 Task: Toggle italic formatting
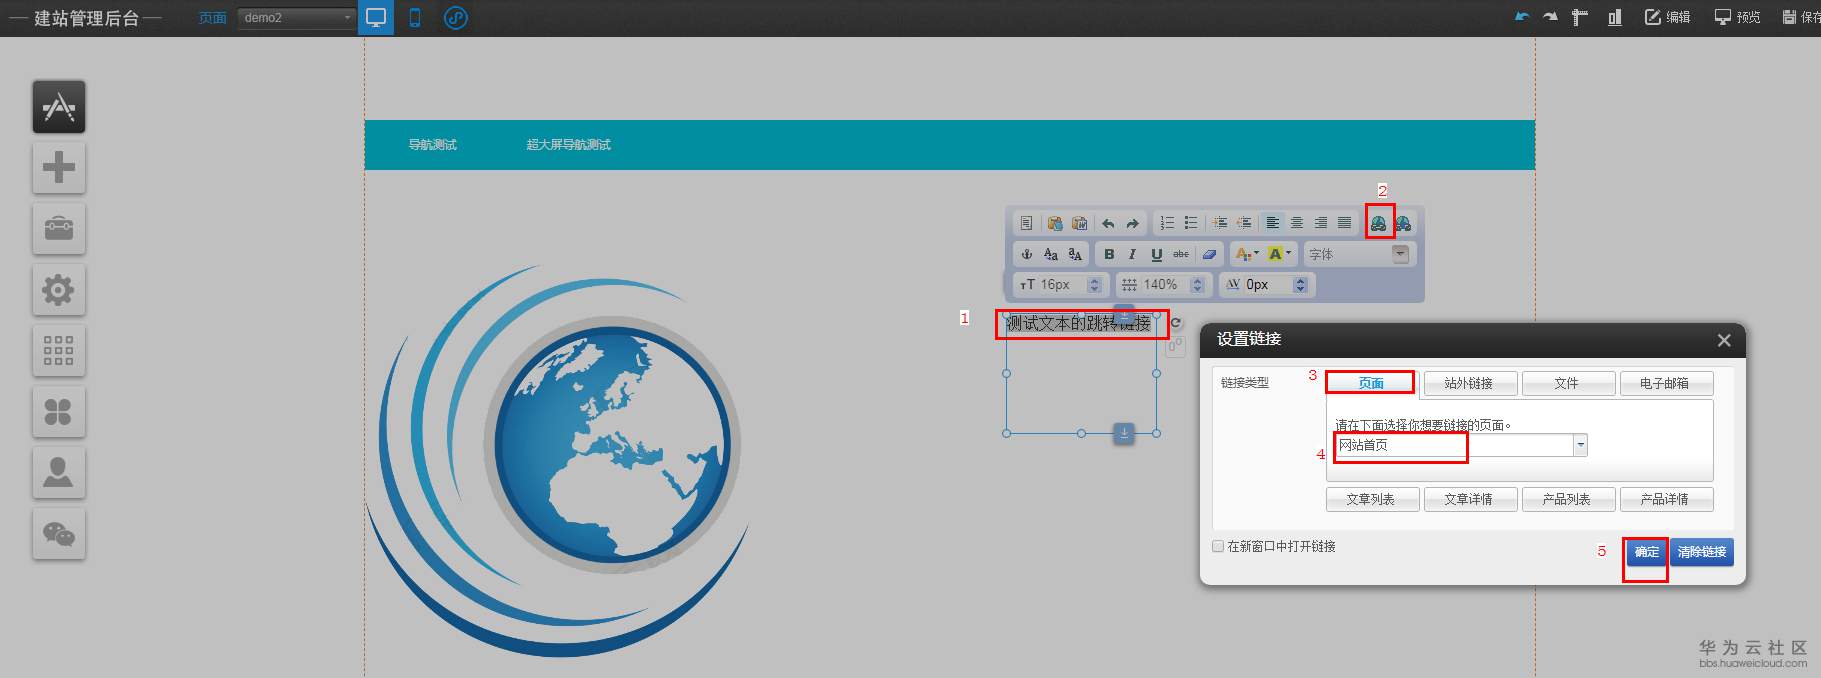coord(1132,254)
